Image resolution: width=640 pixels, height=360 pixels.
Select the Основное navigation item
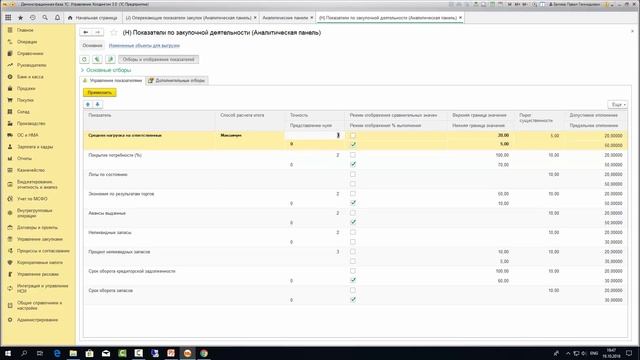tap(92, 46)
